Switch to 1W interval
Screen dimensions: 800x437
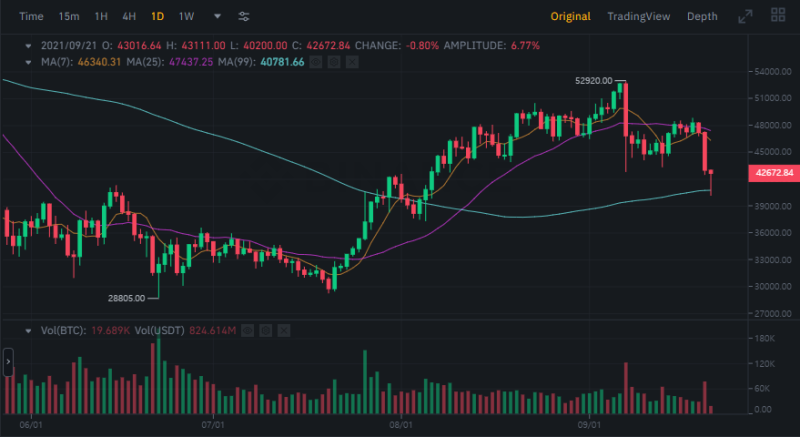186,16
